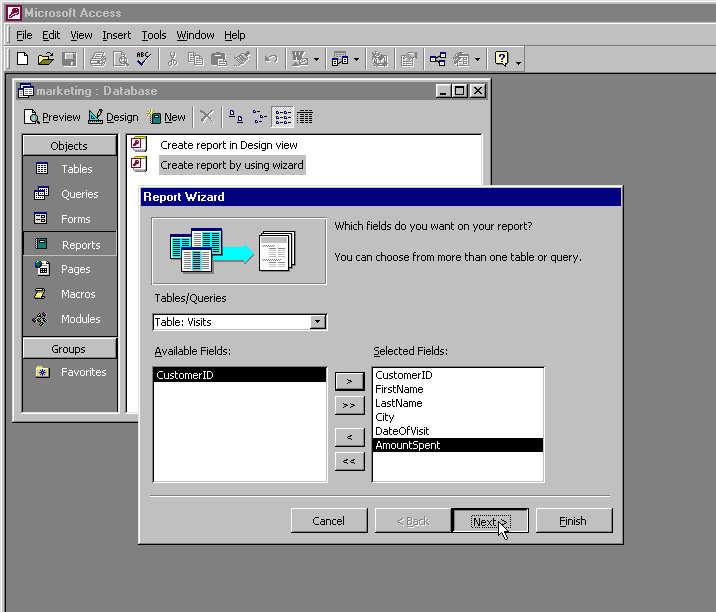Image resolution: width=716 pixels, height=612 pixels.
Task: Click the New database toolbar icon
Action: (x=22, y=59)
